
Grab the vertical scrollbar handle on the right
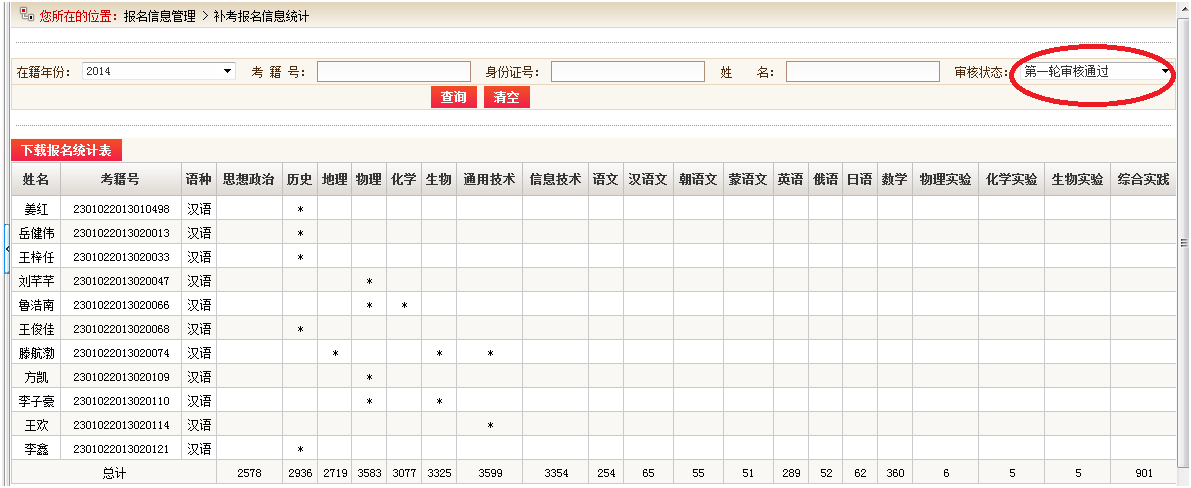pyautogui.click(x=1184, y=242)
